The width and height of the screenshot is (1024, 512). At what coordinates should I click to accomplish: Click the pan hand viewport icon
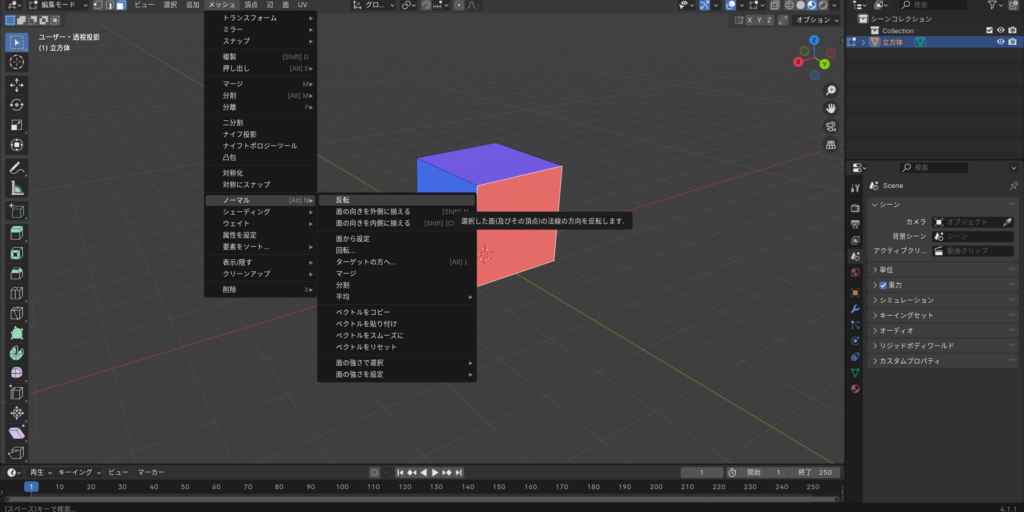831,108
